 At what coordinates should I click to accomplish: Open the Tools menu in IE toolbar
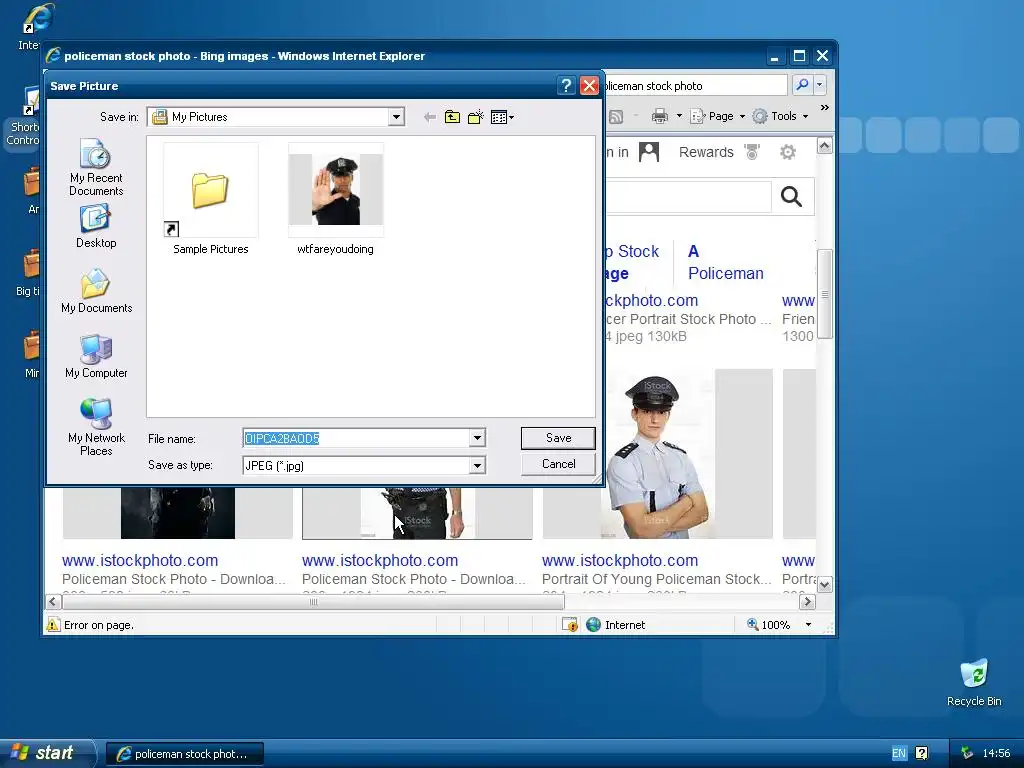(780, 116)
